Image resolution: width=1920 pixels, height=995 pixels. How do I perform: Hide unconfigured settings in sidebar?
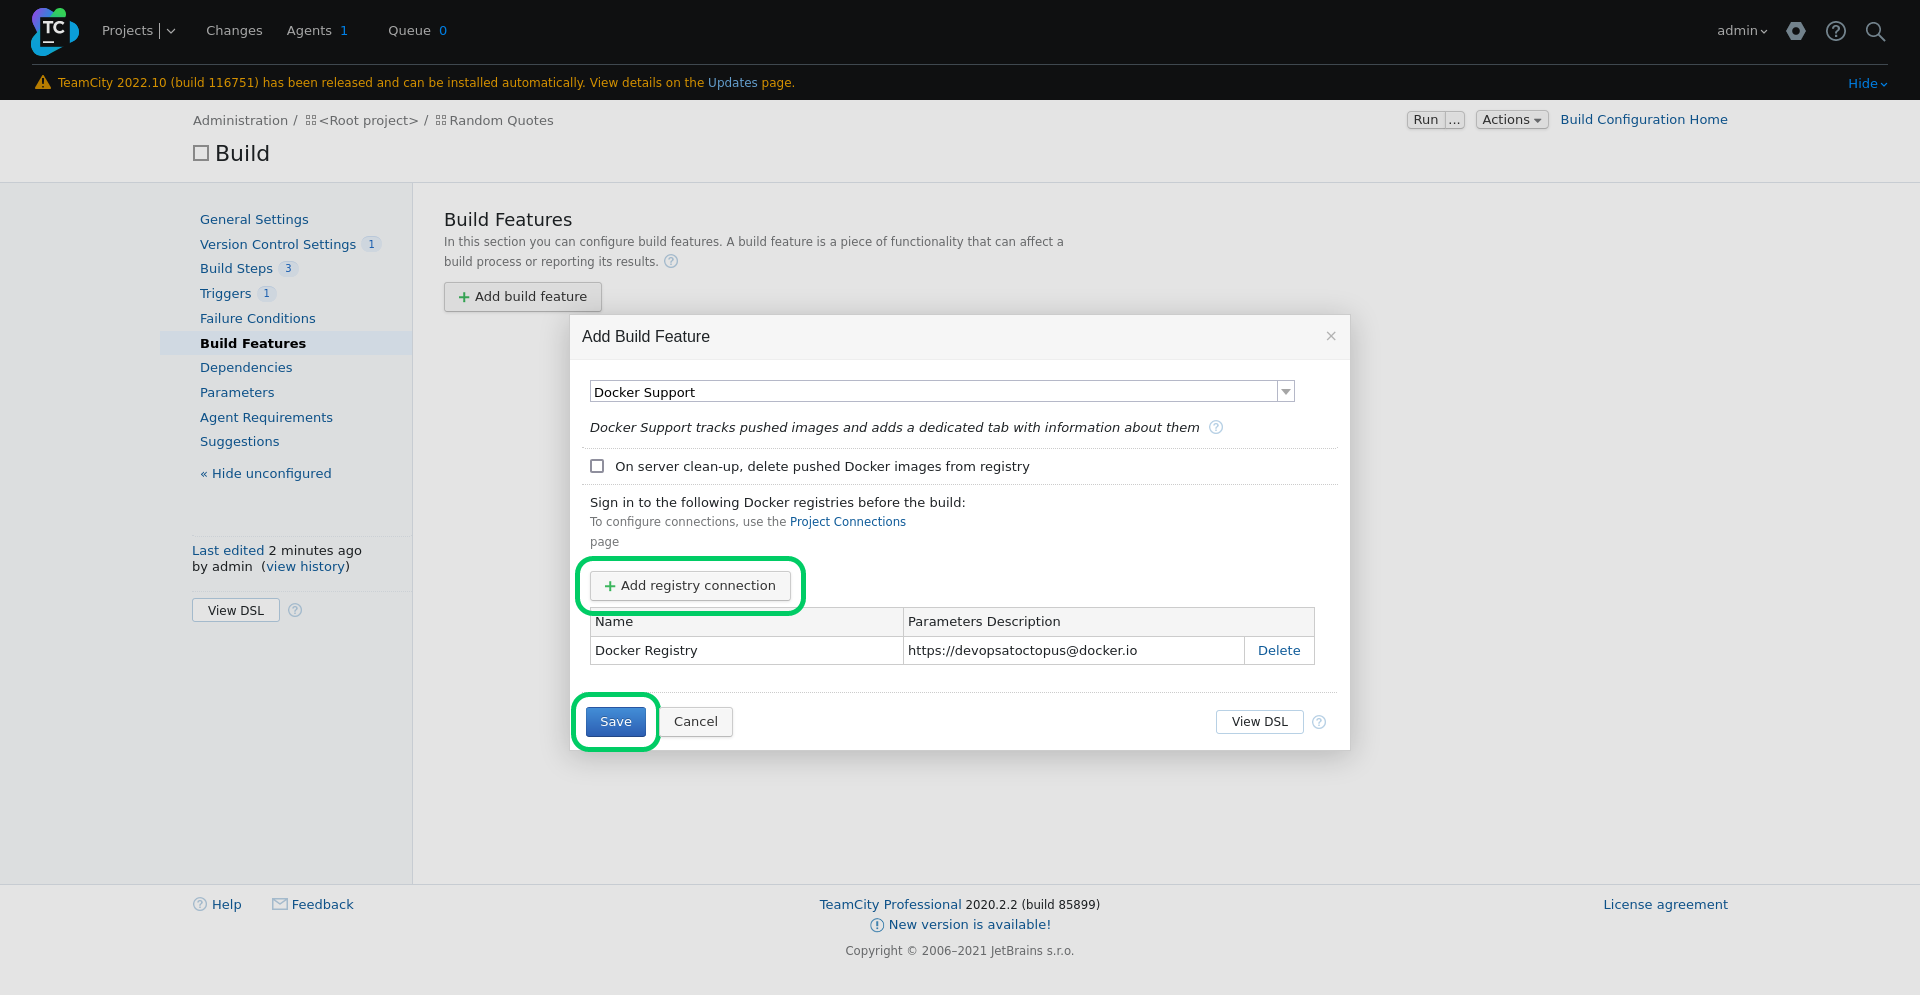click(266, 473)
